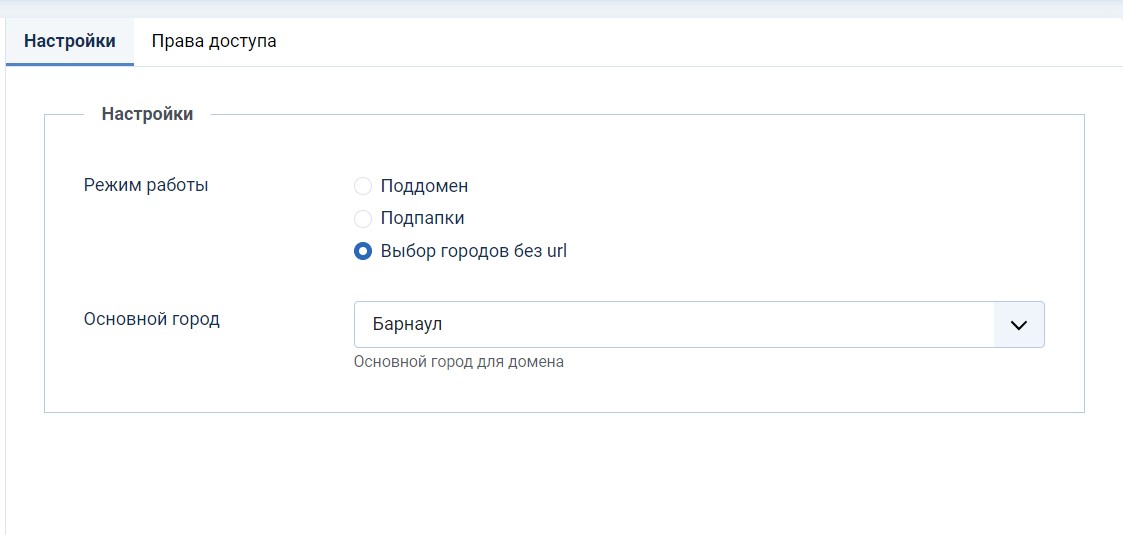Click the Выбор городов без url label
Screen dimensions: 1123x535
[473, 251]
